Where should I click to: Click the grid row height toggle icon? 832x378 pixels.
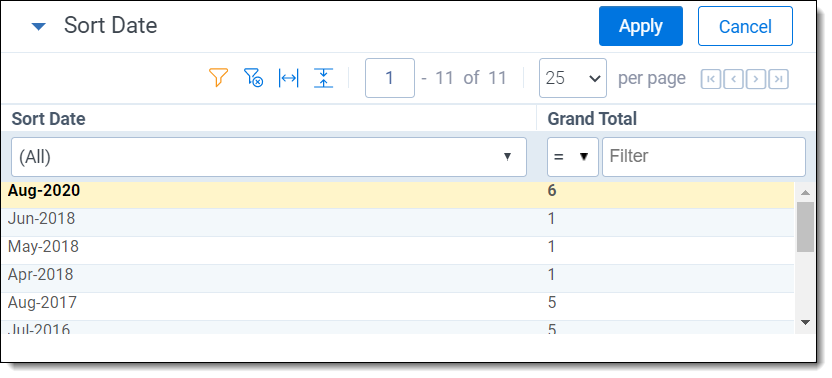coord(323,78)
